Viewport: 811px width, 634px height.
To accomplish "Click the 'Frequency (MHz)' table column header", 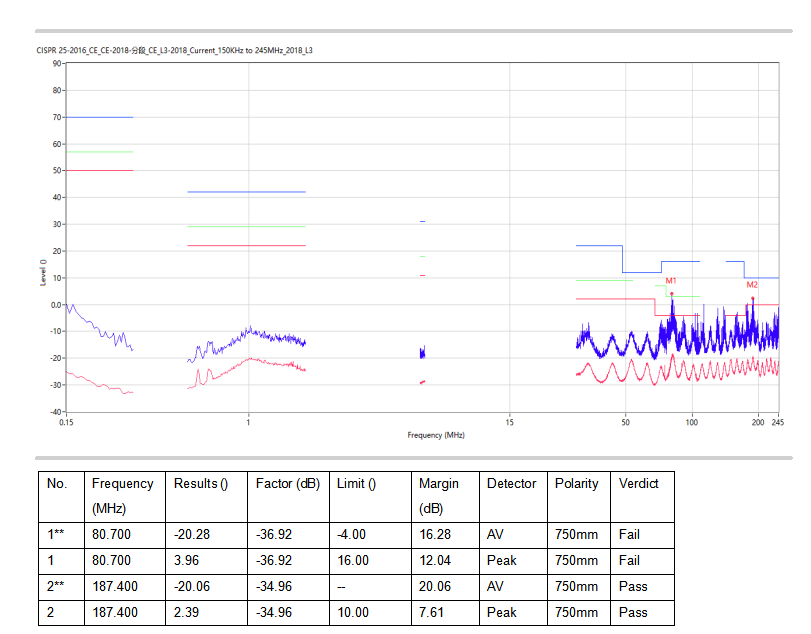I will (123, 496).
